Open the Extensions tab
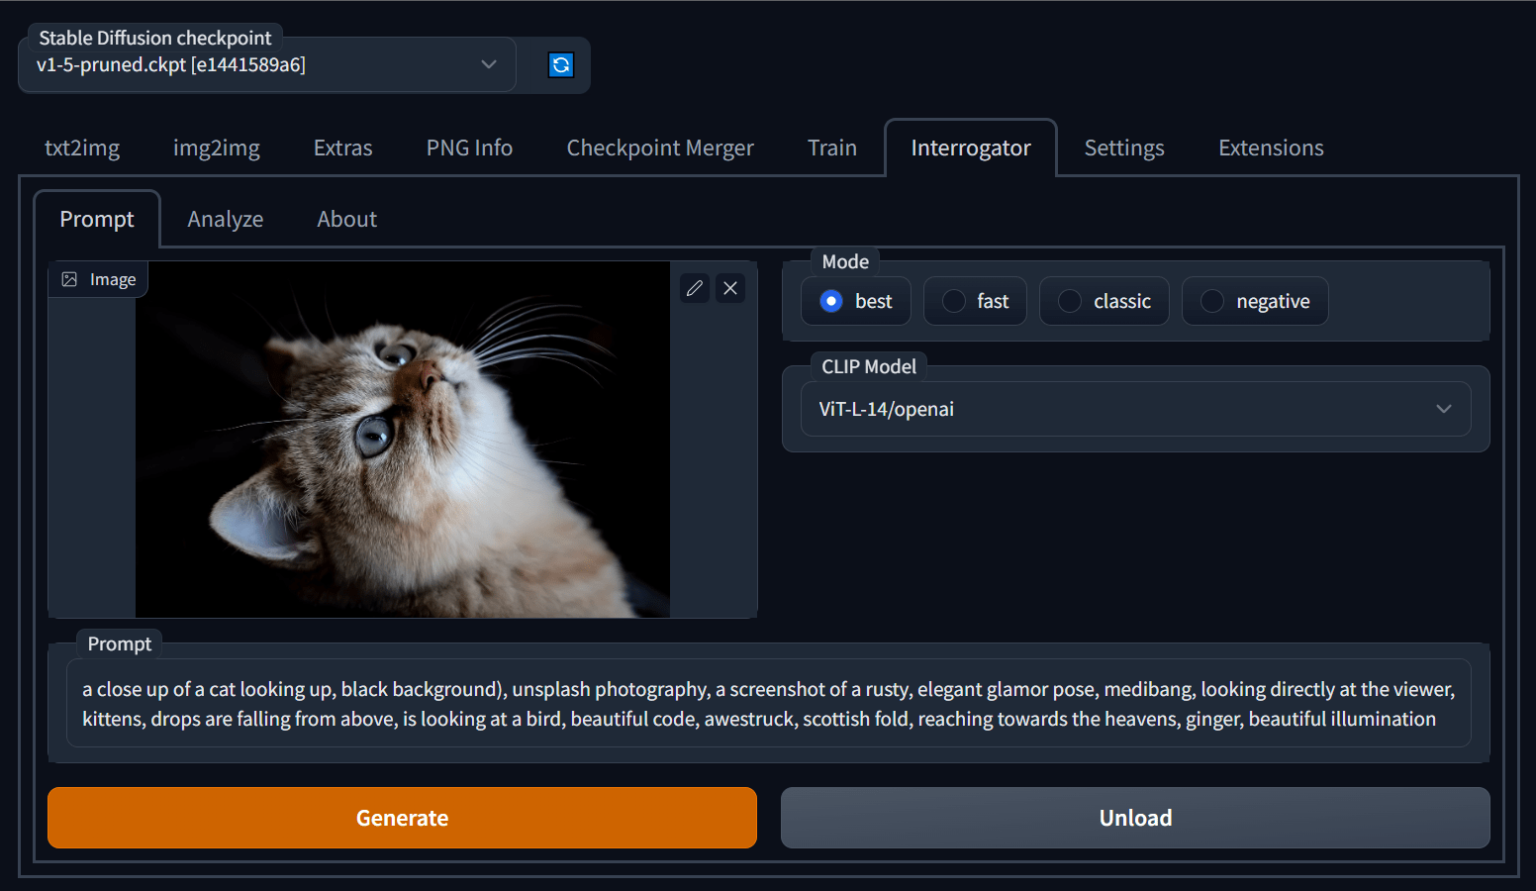The width and height of the screenshot is (1536, 891). [1270, 147]
